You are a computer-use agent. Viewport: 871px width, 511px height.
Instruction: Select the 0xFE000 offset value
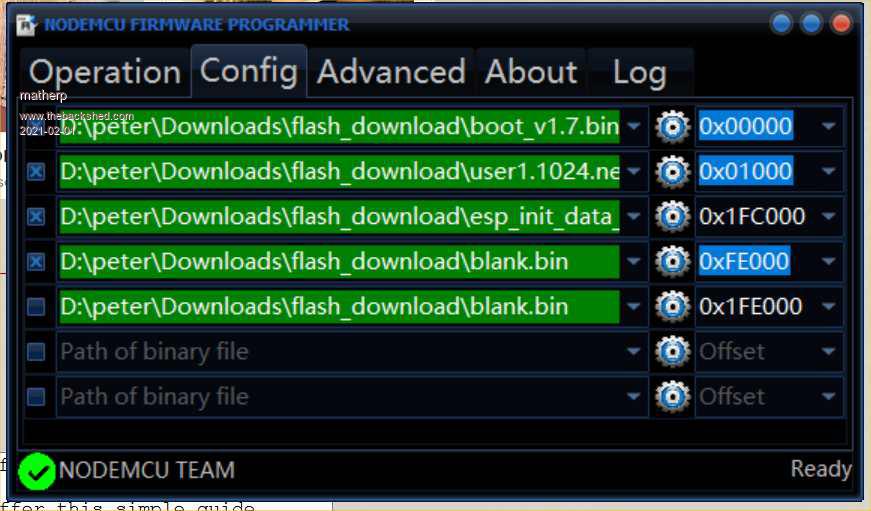click(x=744, y=262)
